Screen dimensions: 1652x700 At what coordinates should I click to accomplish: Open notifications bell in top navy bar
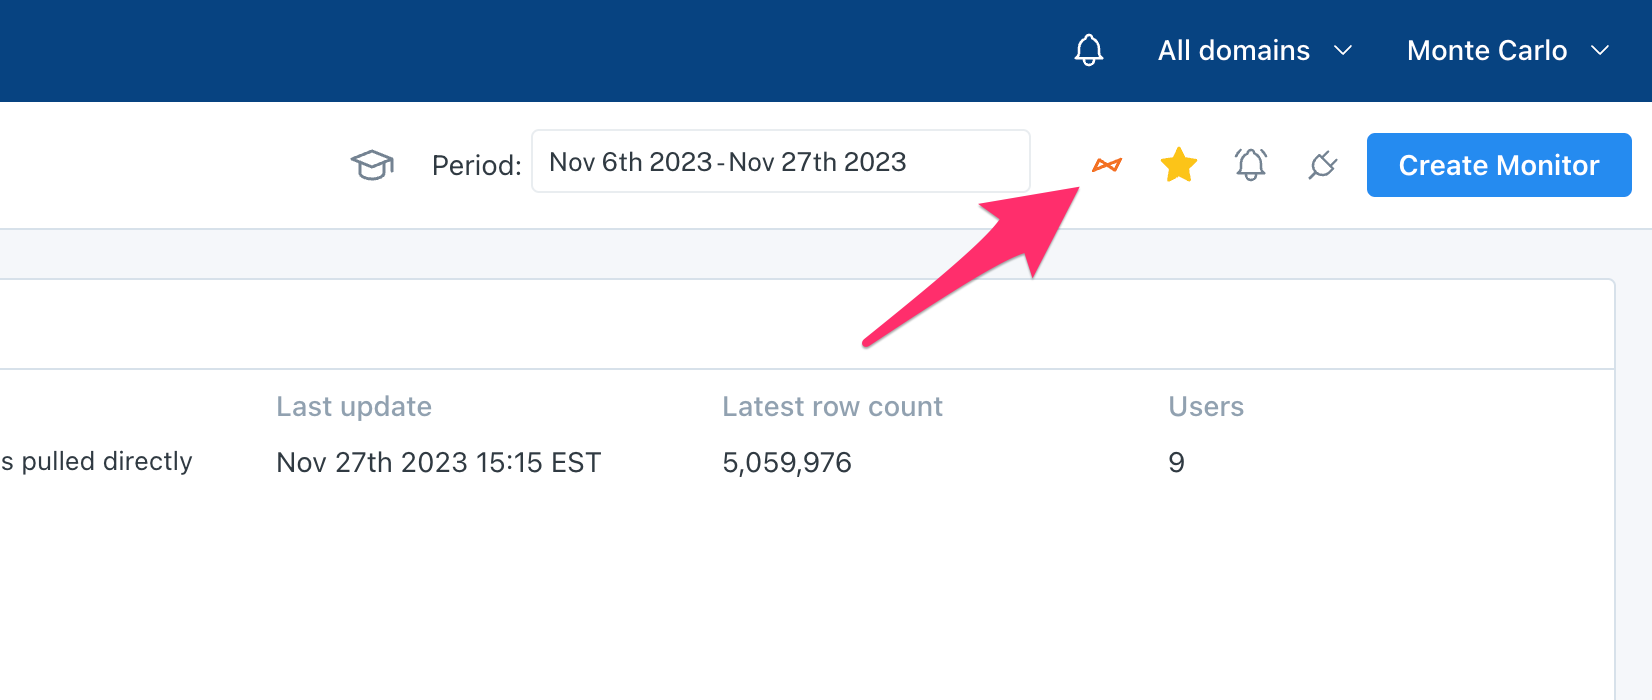pos(1089,50)
